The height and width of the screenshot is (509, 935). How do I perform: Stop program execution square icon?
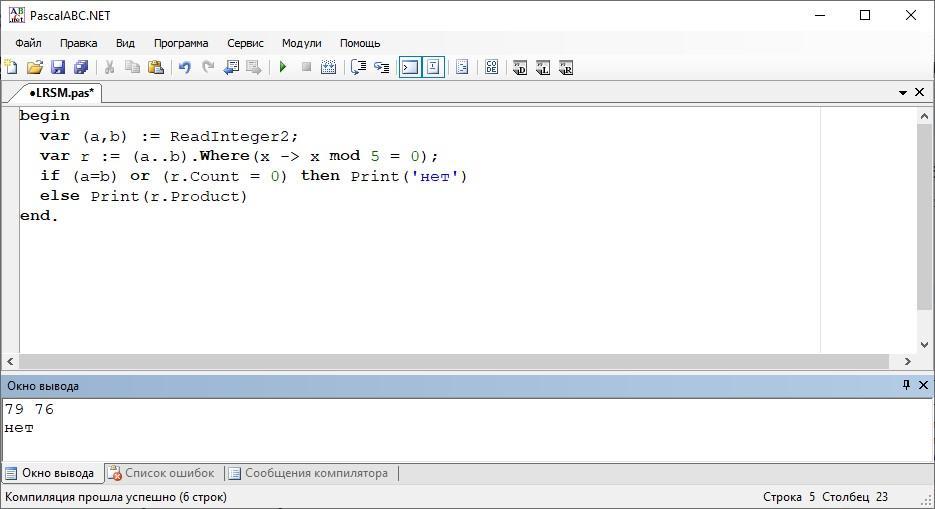pos(306,67)
